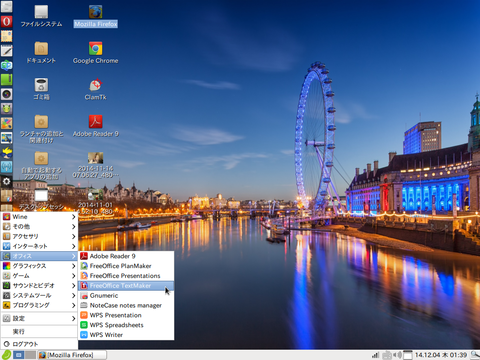Launch FreeOffice TextMaker

click(x=126, y=286)
